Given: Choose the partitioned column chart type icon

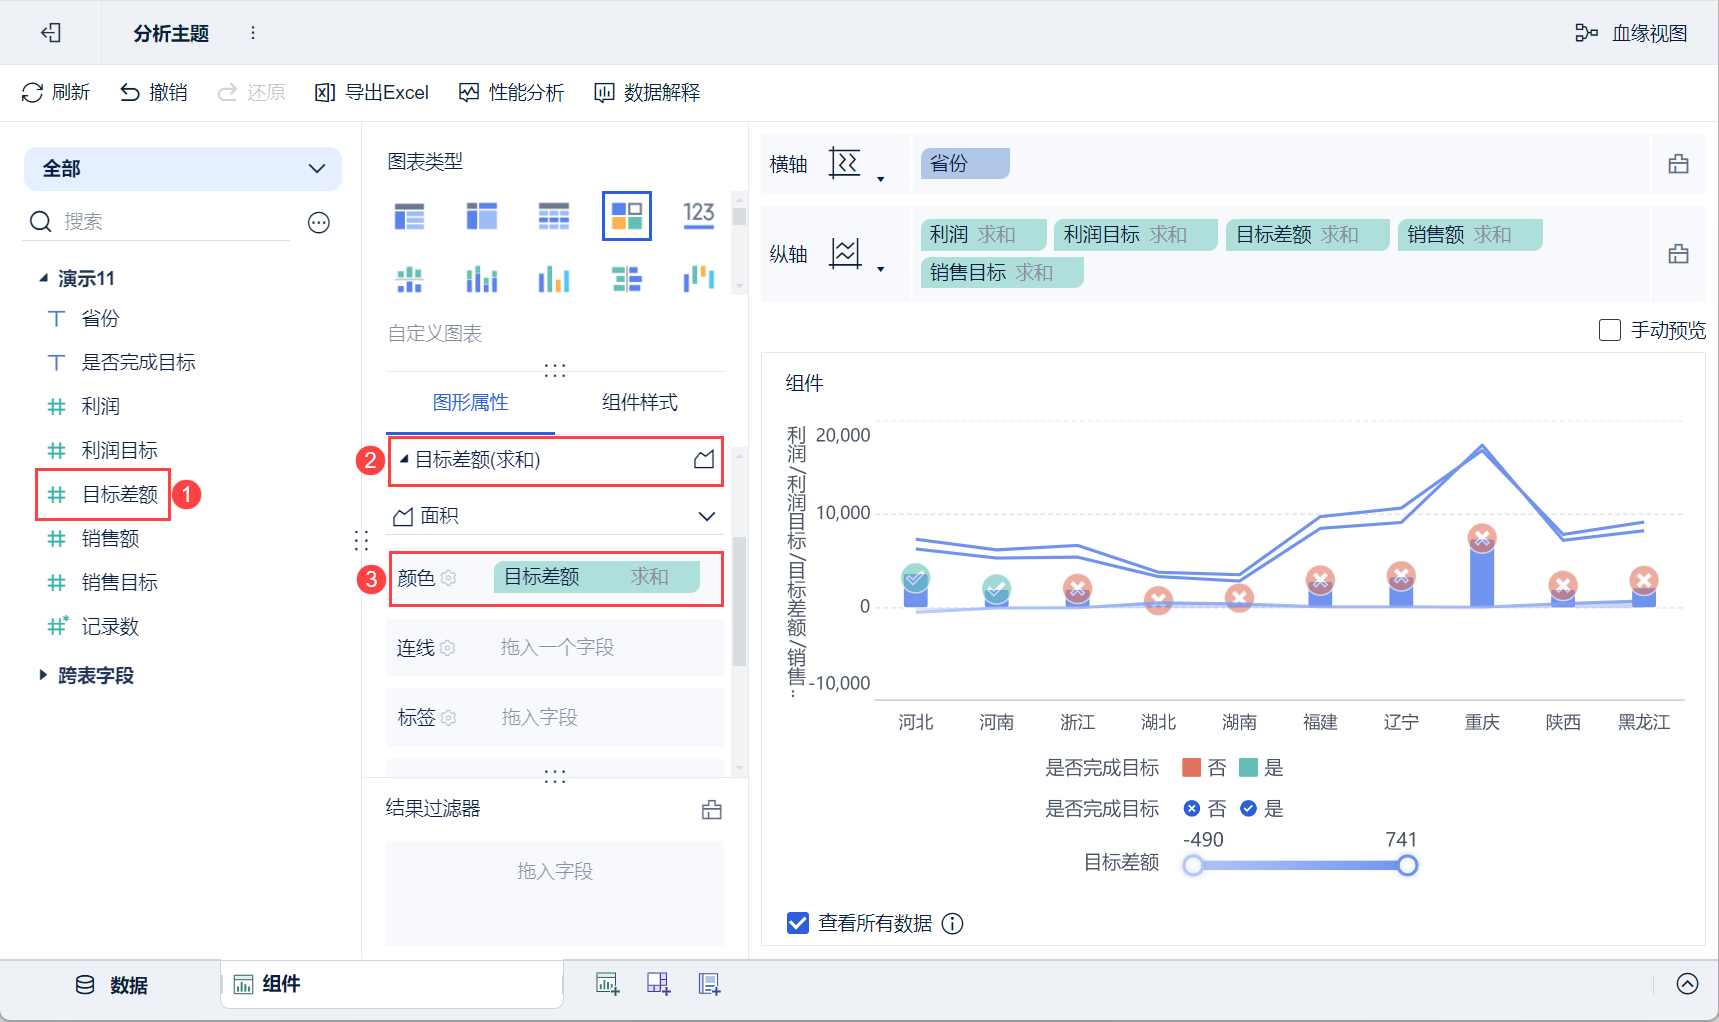Looking at the screenshot, I should tap(409, 279).
